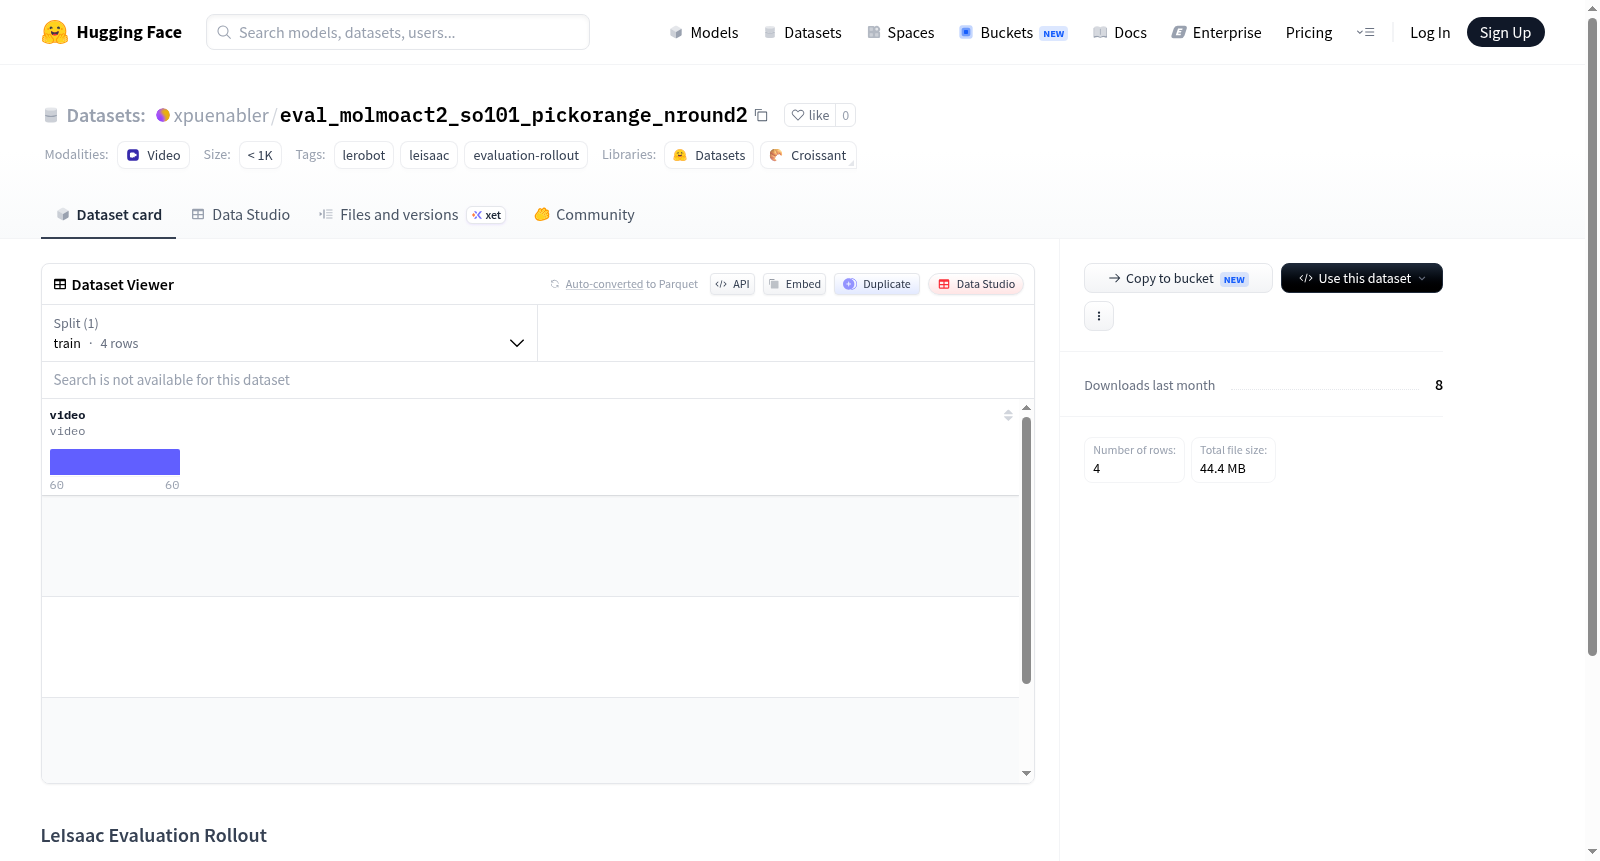Click the viewer scroll up arrow
The width and height of the screenshot is (1600, 861).
[1026, 408]
